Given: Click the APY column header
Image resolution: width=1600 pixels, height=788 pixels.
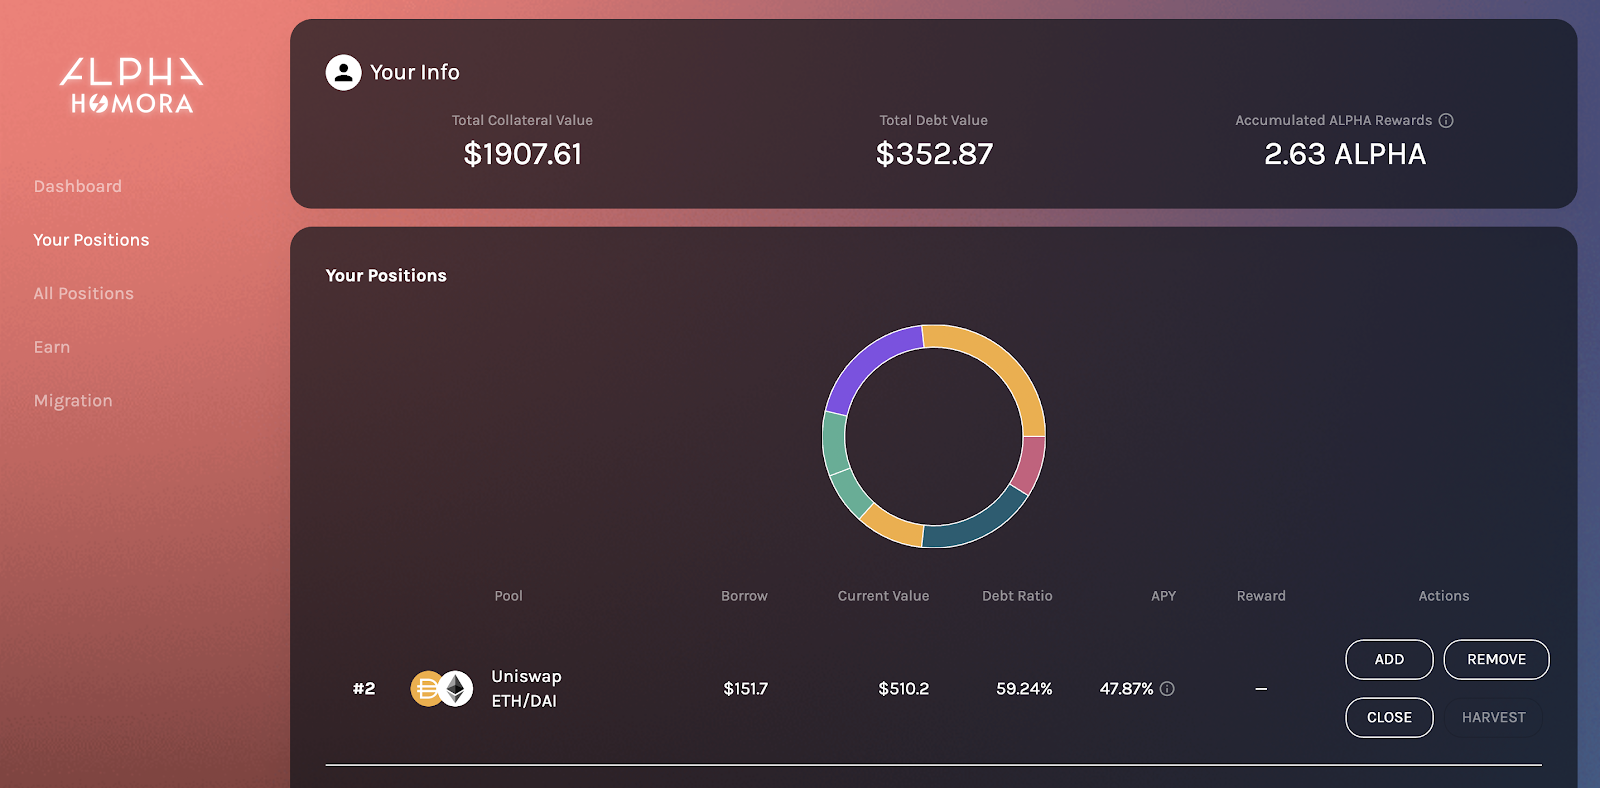Looking at the screenshot, I should click(x=1163, y=596).
